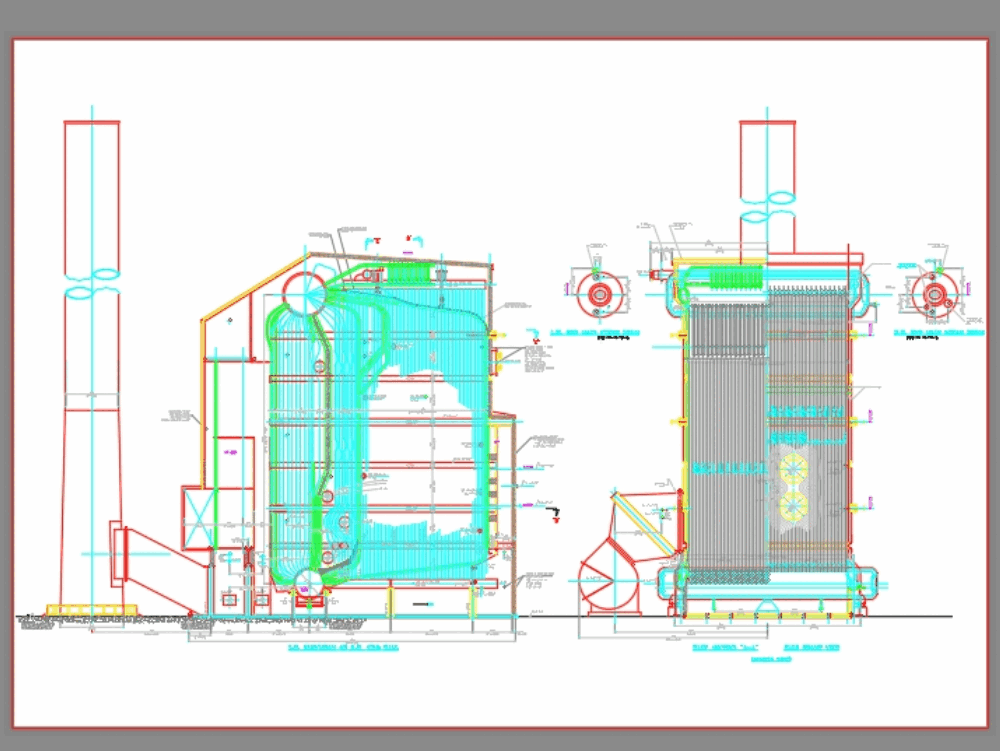Click the upper steam drum circle

coord(303,293)
